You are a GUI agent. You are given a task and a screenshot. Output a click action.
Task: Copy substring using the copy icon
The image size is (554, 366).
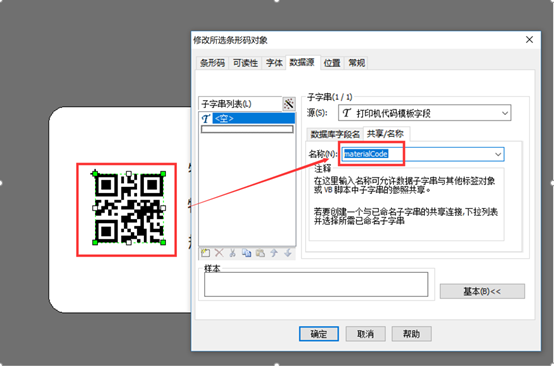coord(246,253)
